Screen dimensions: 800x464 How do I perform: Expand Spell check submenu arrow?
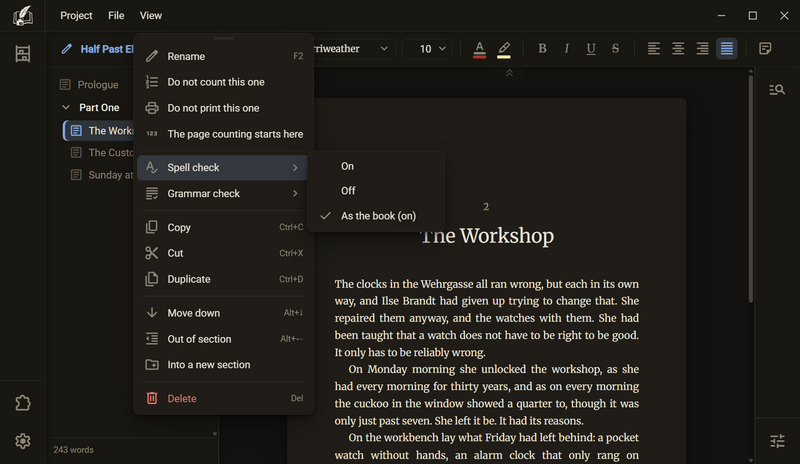(295, 167)
